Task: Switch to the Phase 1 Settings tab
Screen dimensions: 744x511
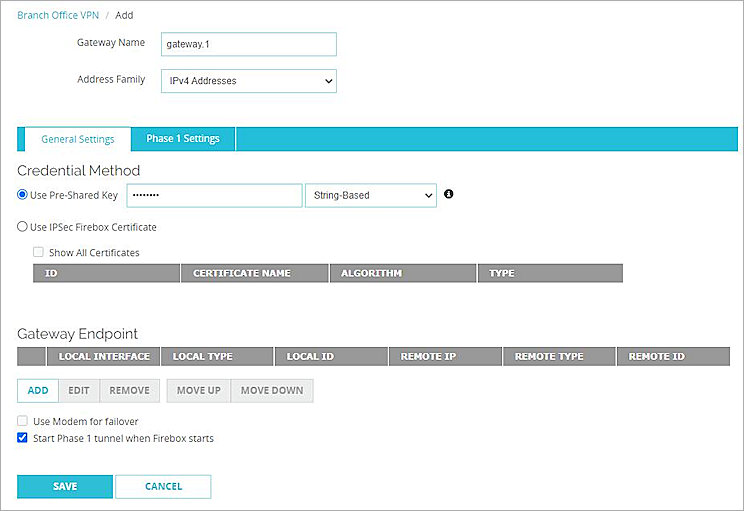Action: click(182, 139)
